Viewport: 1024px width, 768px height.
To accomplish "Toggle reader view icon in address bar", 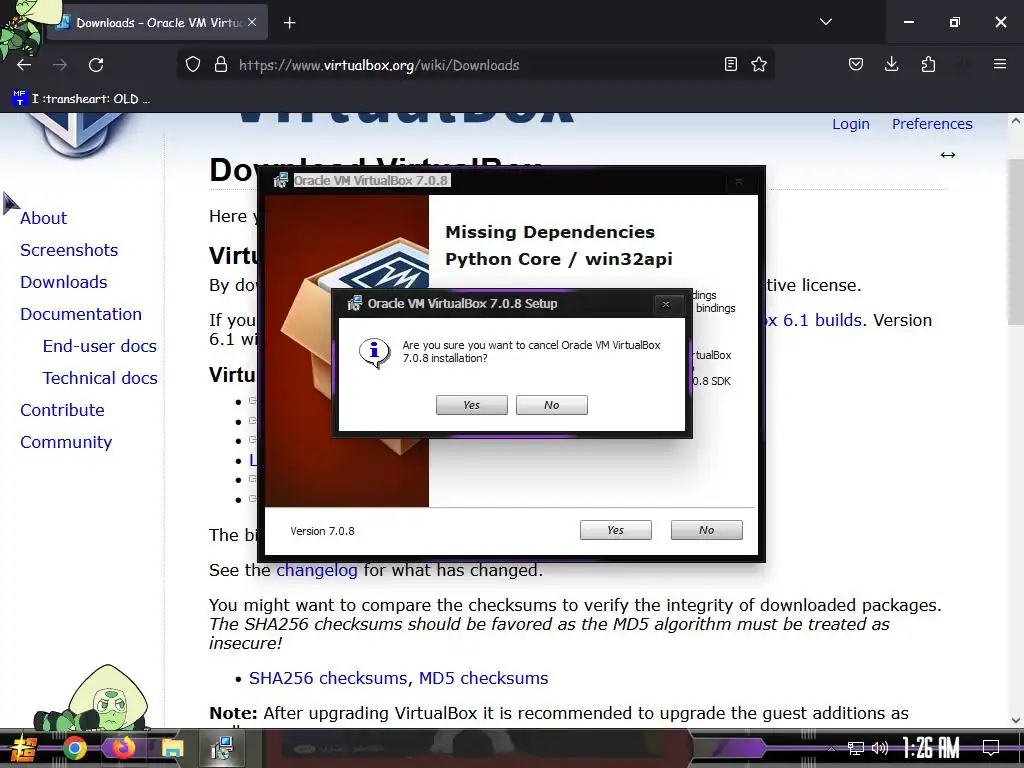I will click(731, 65).
